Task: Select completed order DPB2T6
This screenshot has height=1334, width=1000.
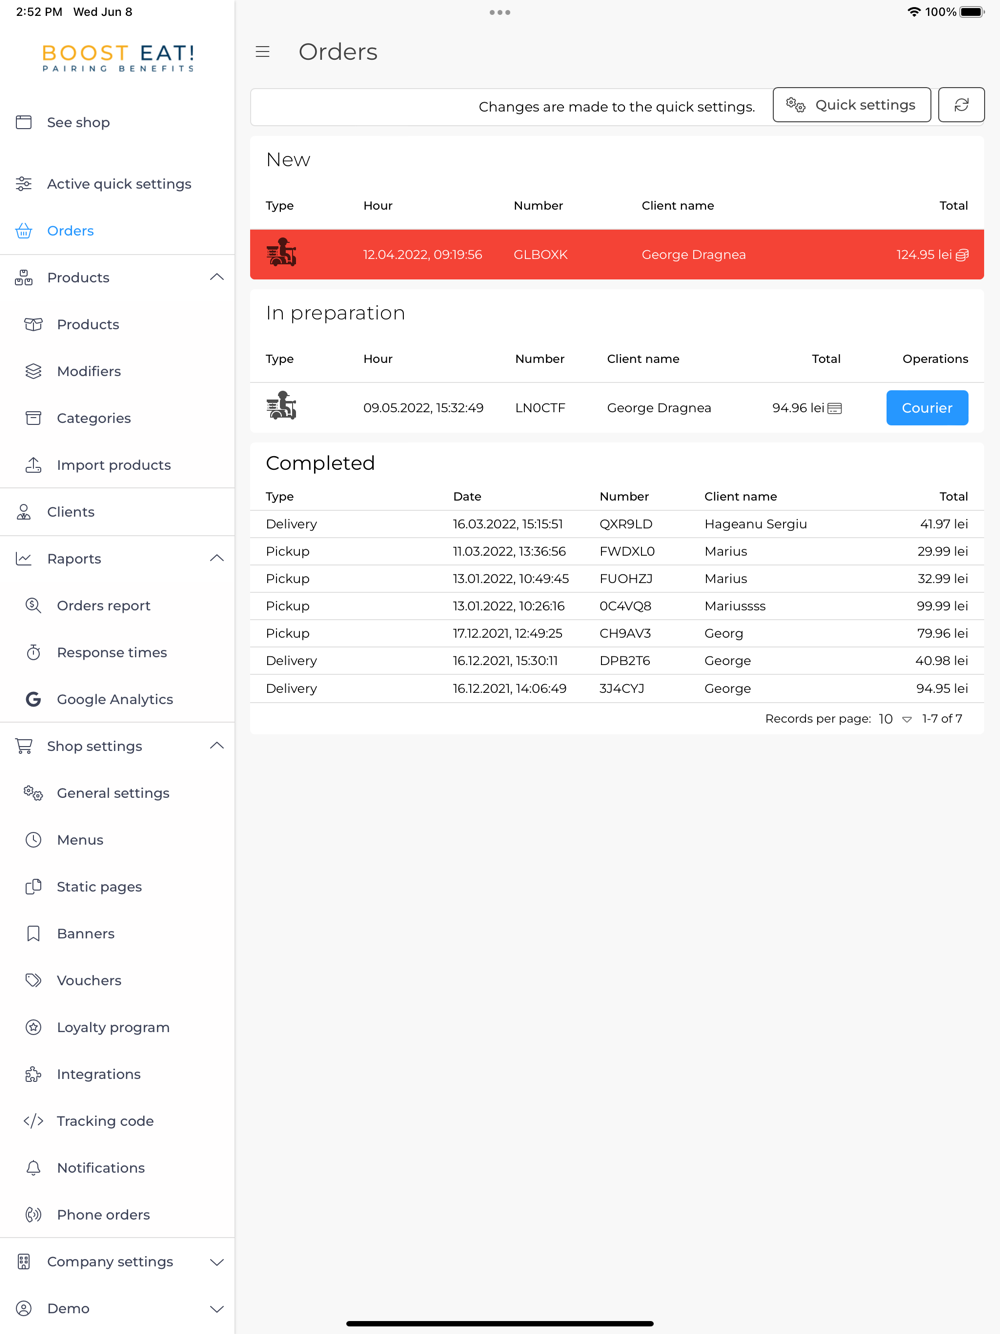Action: (617, 661)
